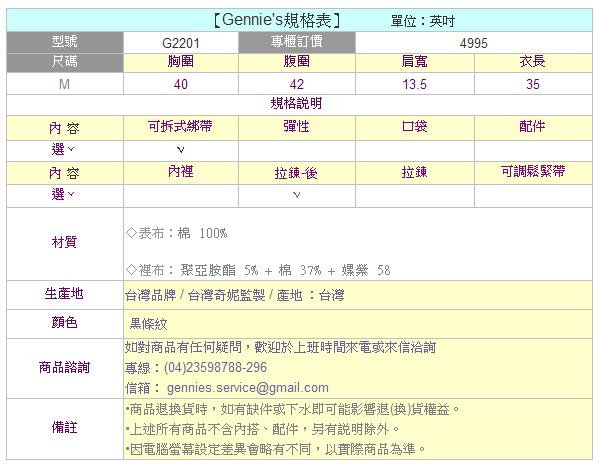Select garment length 35
Image resolution: width=600 pixels, height=468 pixels.
coord(533,84)
